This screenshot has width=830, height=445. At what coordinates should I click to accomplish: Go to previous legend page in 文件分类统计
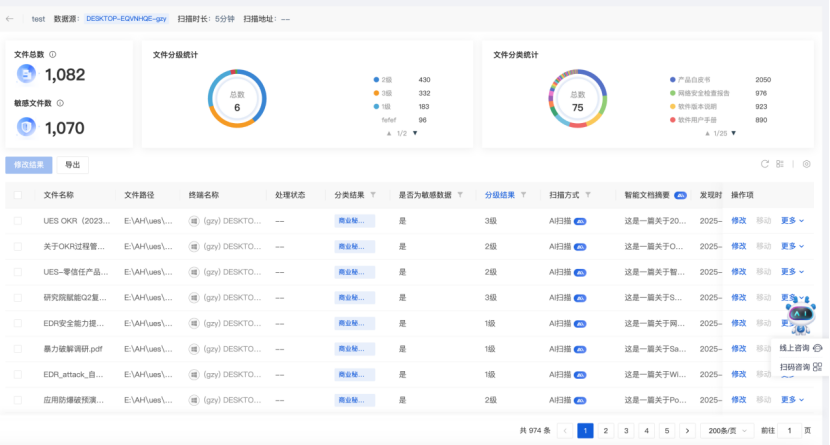[707, 133]
